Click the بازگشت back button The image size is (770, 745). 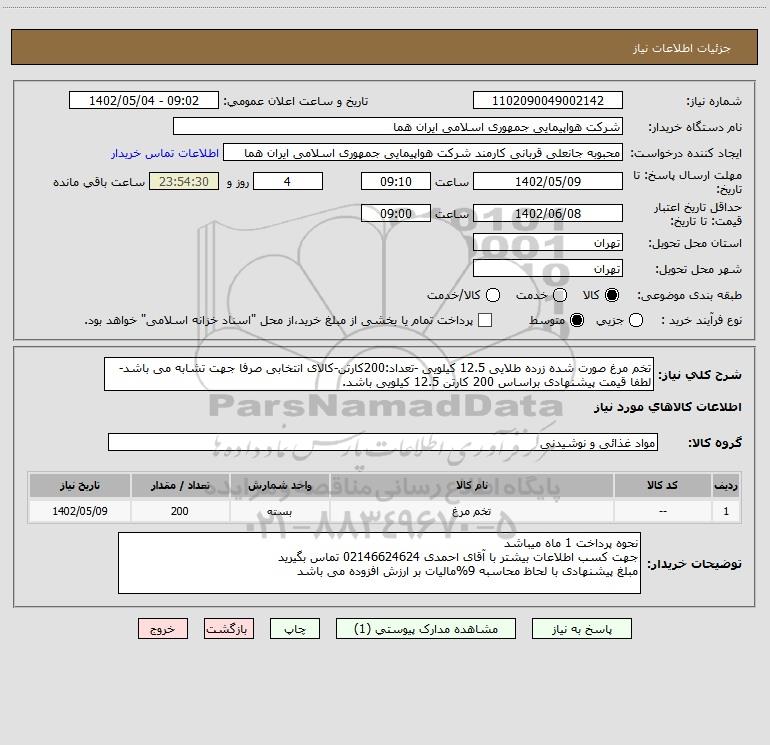229,629
